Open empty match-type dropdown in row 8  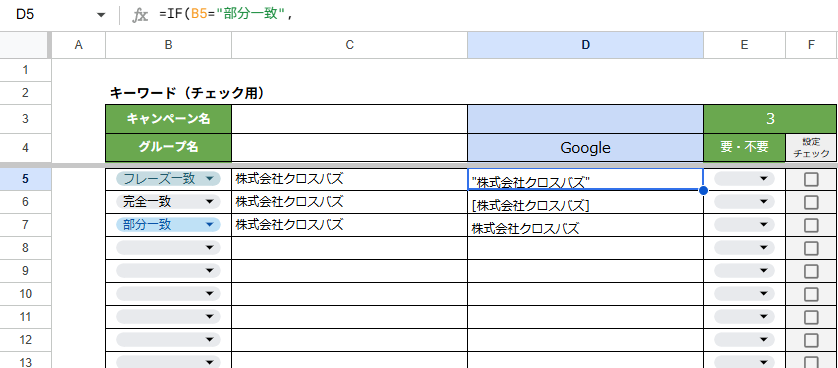168,248
